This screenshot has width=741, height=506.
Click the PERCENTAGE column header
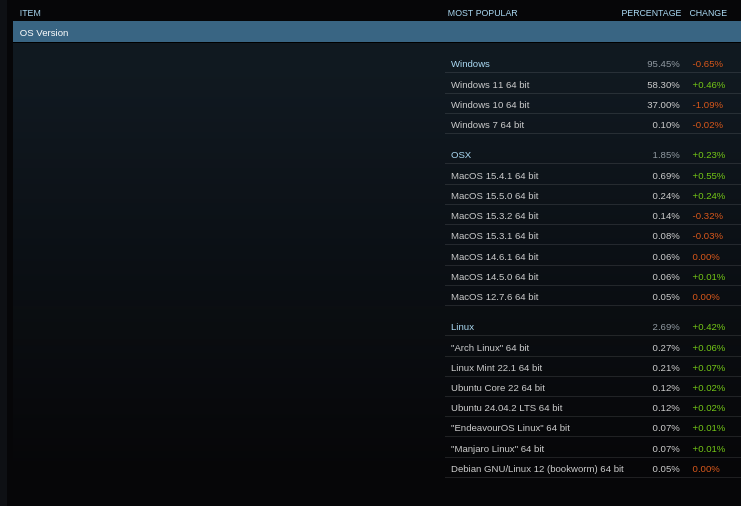pyautogui.click(x=651, y=13)
